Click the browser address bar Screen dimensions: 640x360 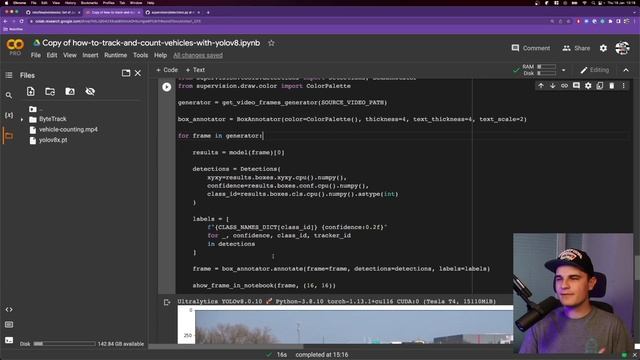(286, 21)
